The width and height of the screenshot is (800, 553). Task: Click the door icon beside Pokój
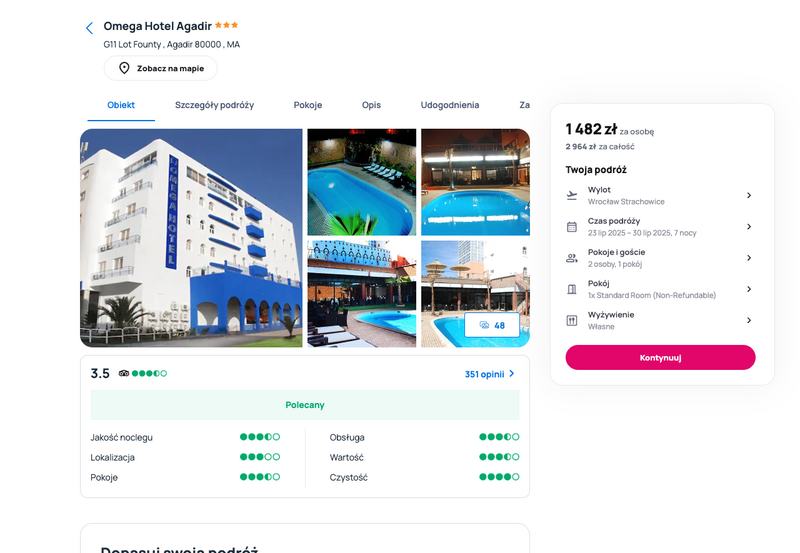[x=572, y=289]
